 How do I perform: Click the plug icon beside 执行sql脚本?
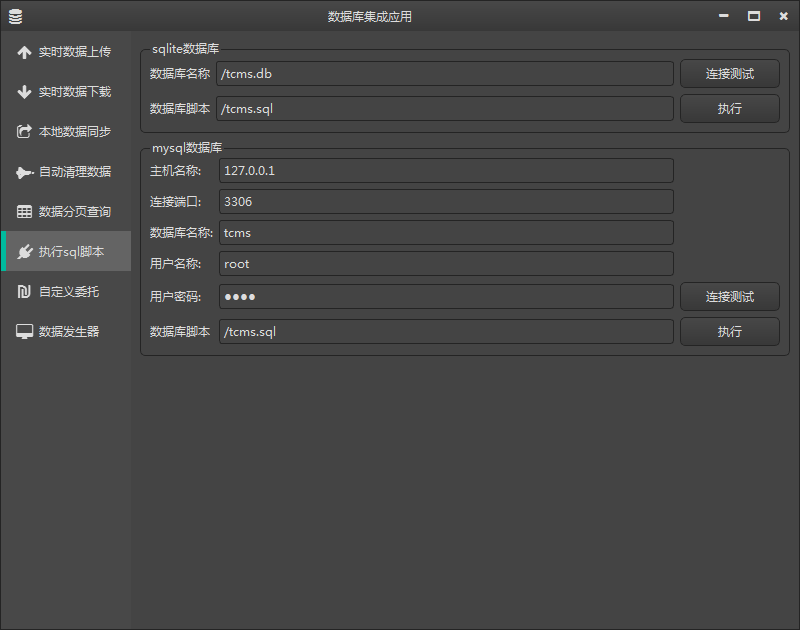tap(24, 251)
